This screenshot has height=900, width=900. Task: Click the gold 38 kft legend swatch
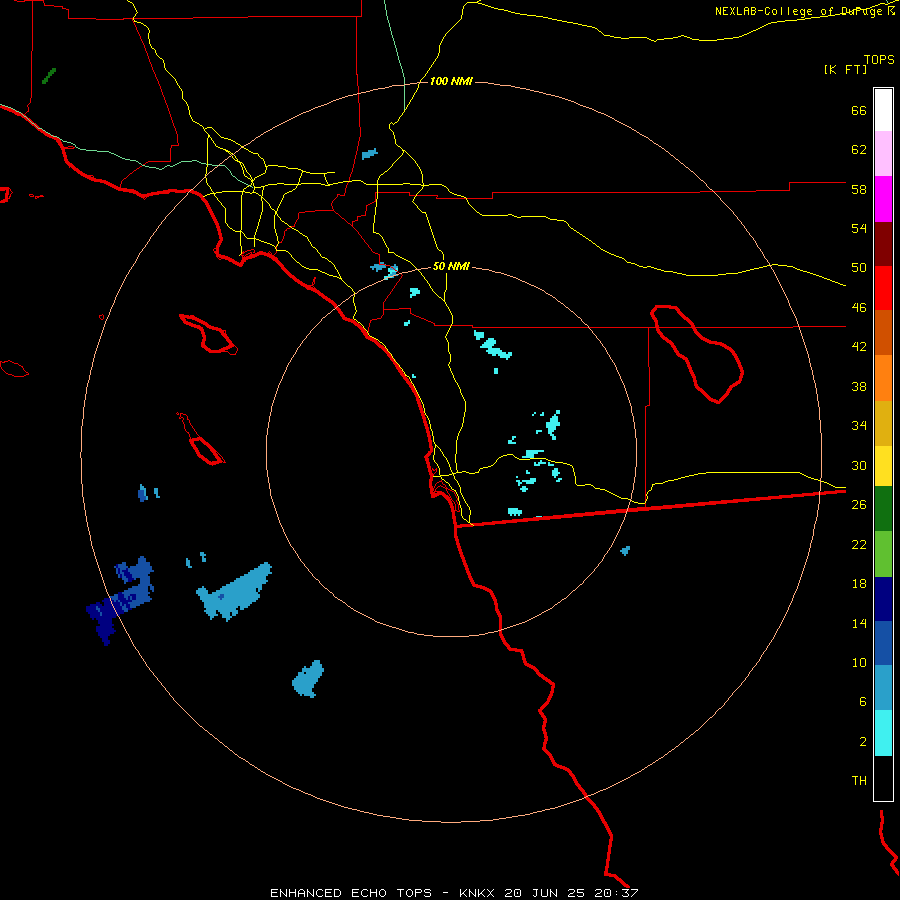[x=883, y=423]
